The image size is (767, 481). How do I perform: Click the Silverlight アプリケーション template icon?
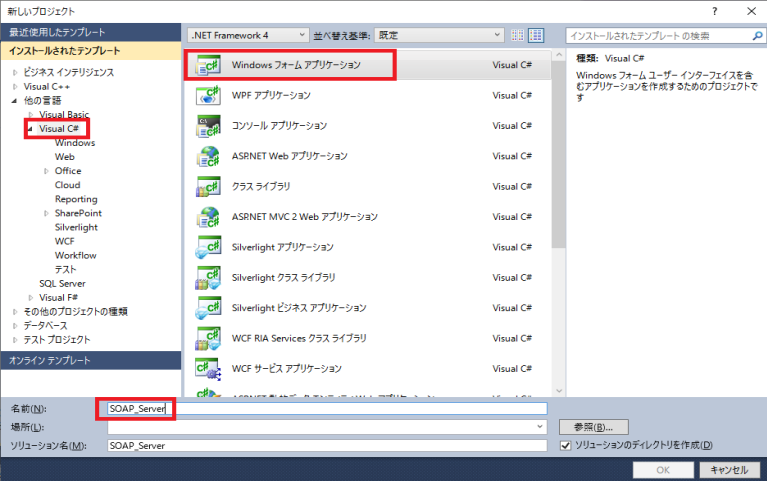(208, 247)
